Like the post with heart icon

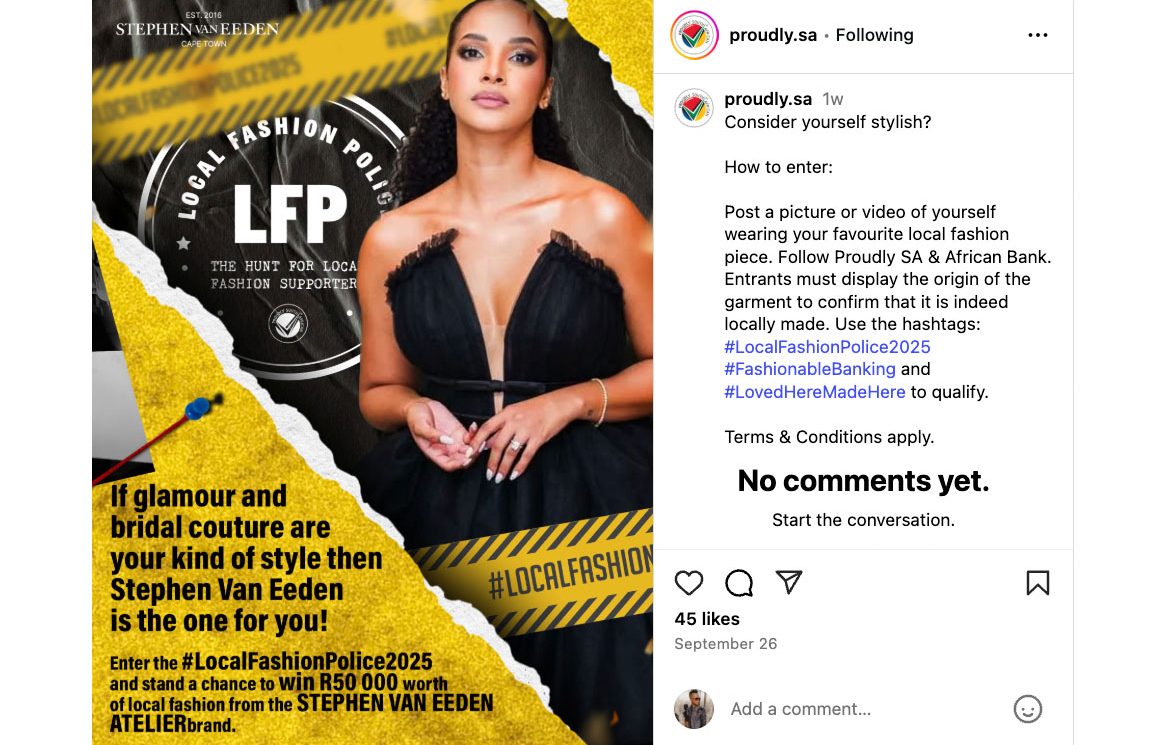[x=689, y=583]
